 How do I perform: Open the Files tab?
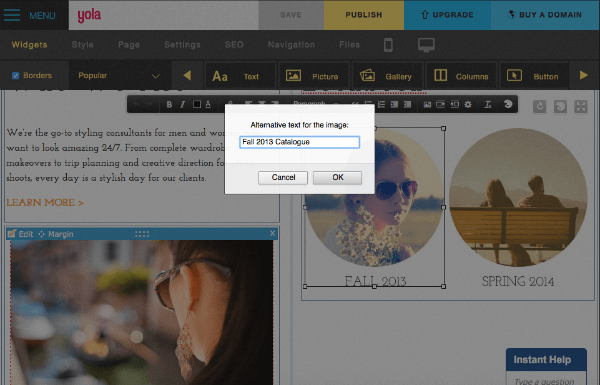349,45
